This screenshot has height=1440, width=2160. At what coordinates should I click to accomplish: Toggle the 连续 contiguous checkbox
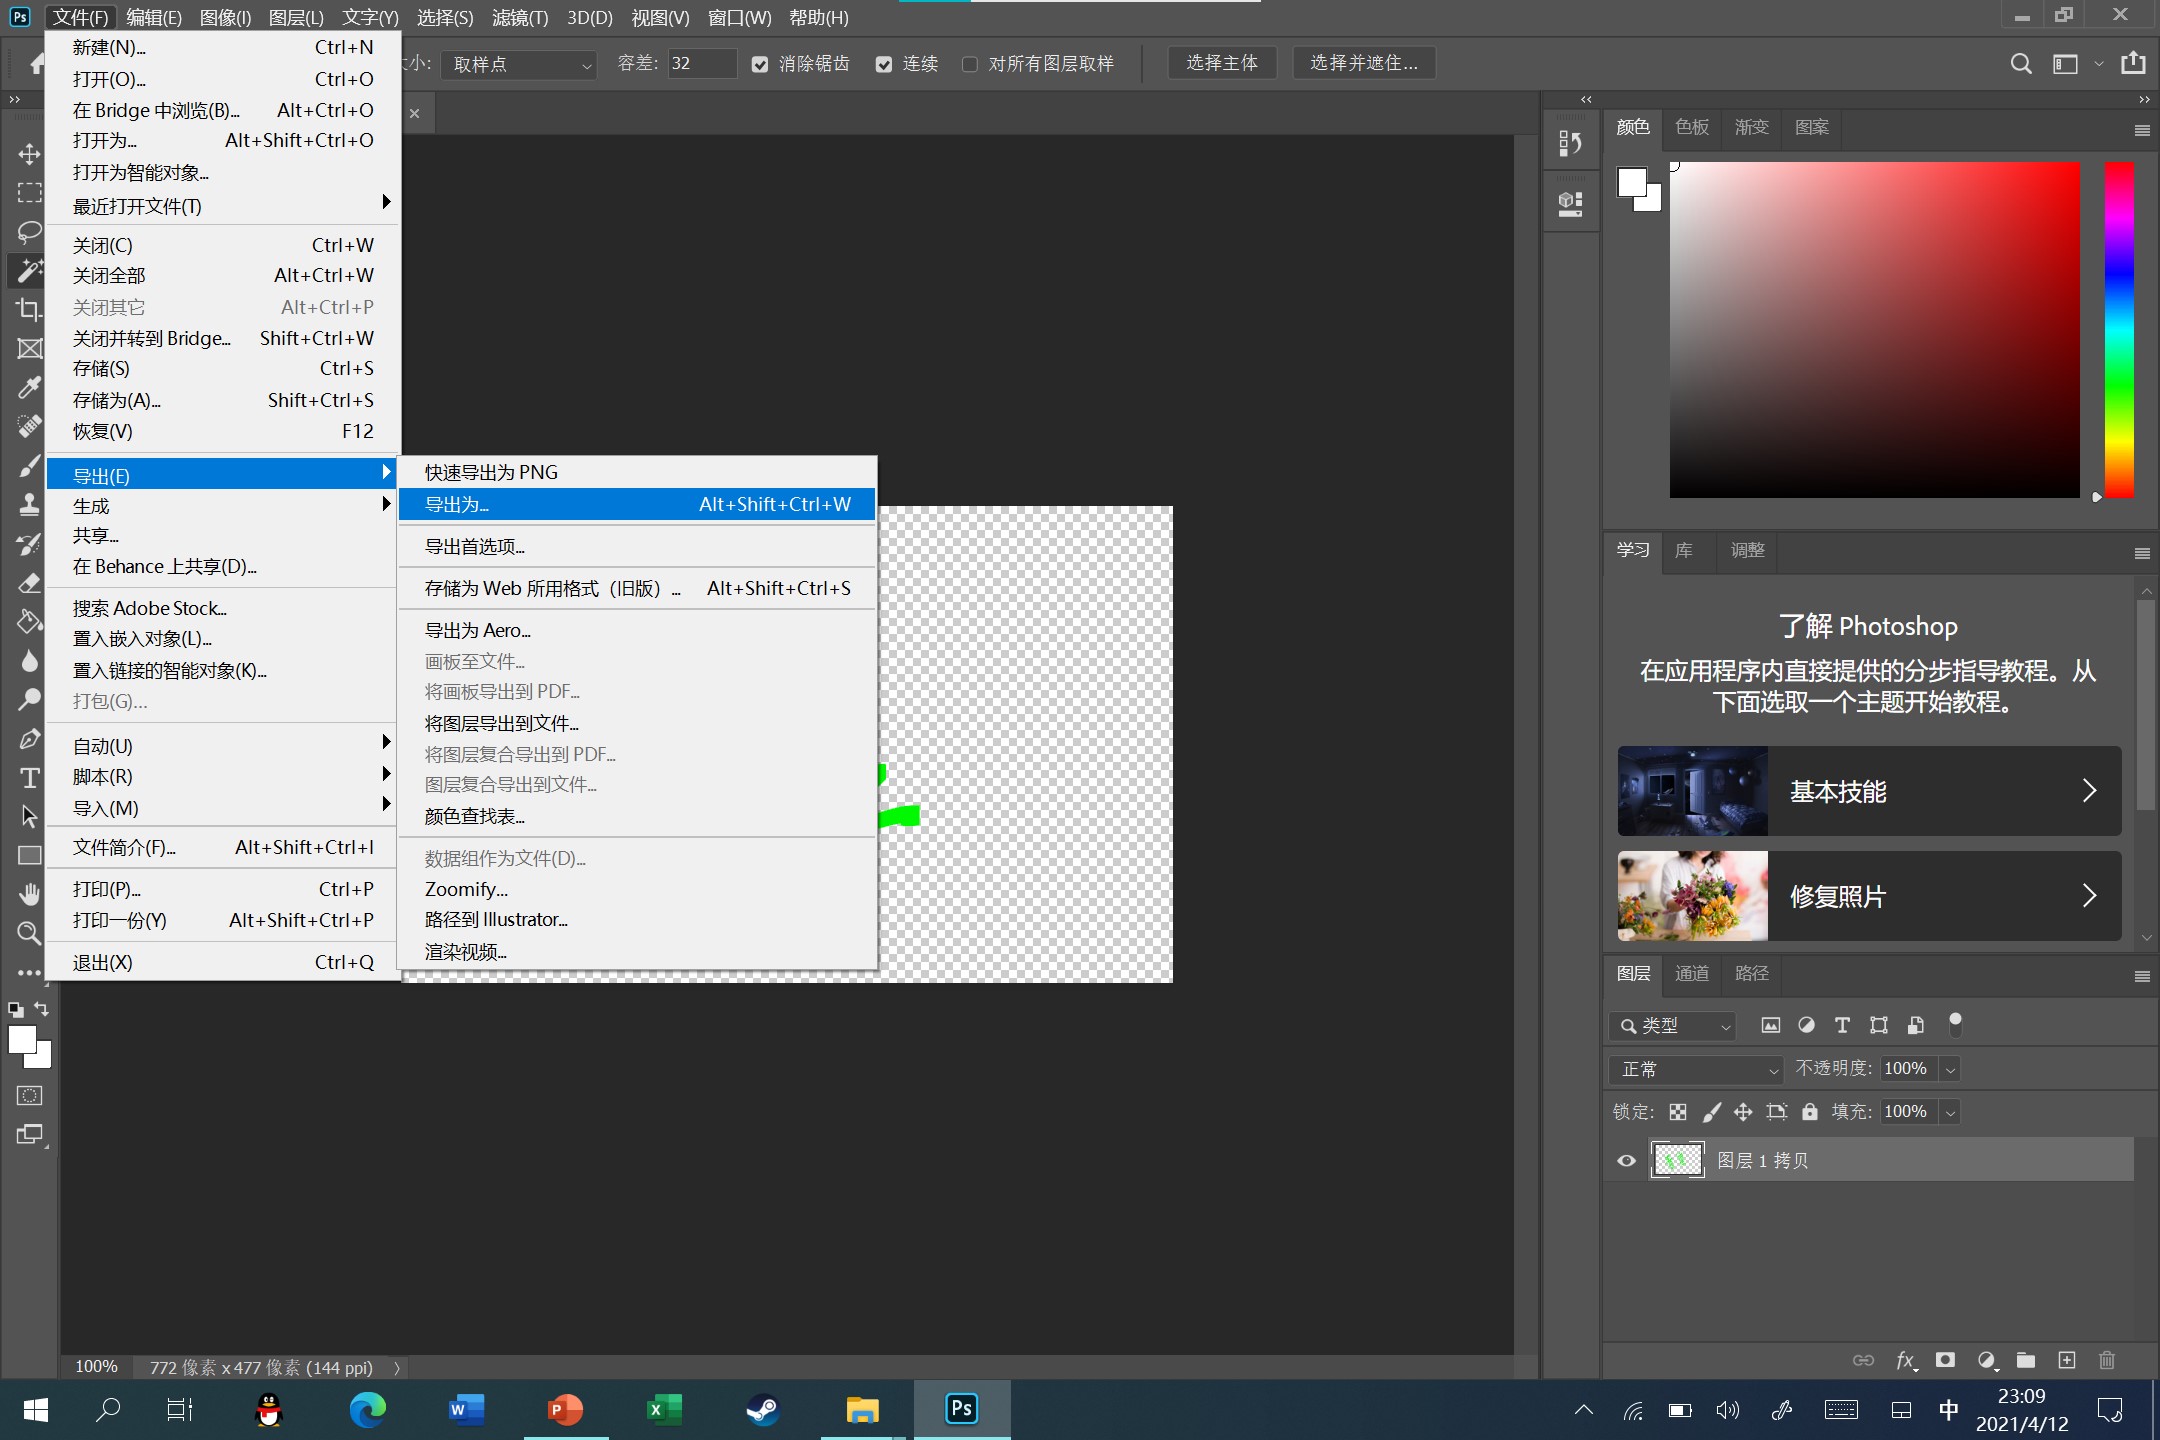884,64
